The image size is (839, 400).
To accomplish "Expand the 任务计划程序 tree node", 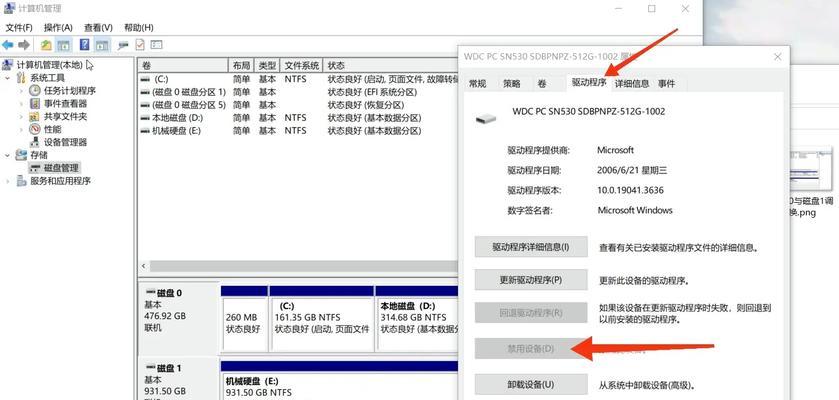I will pyautogui.click(x=21, y=91).
